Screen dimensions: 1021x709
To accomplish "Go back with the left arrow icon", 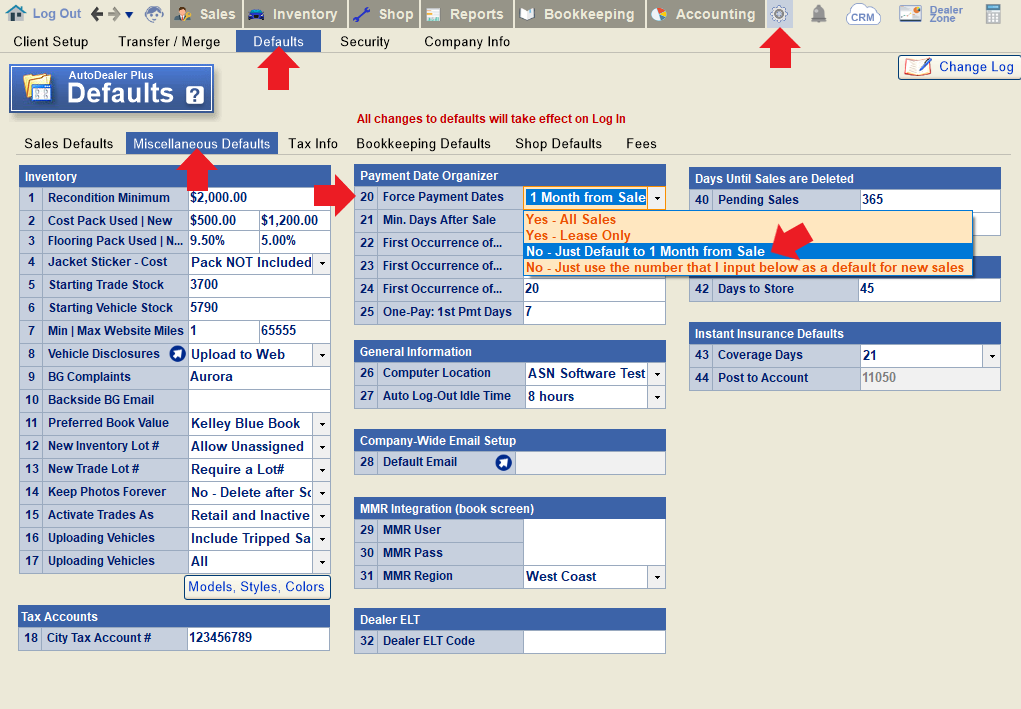I will pos(97,14).
